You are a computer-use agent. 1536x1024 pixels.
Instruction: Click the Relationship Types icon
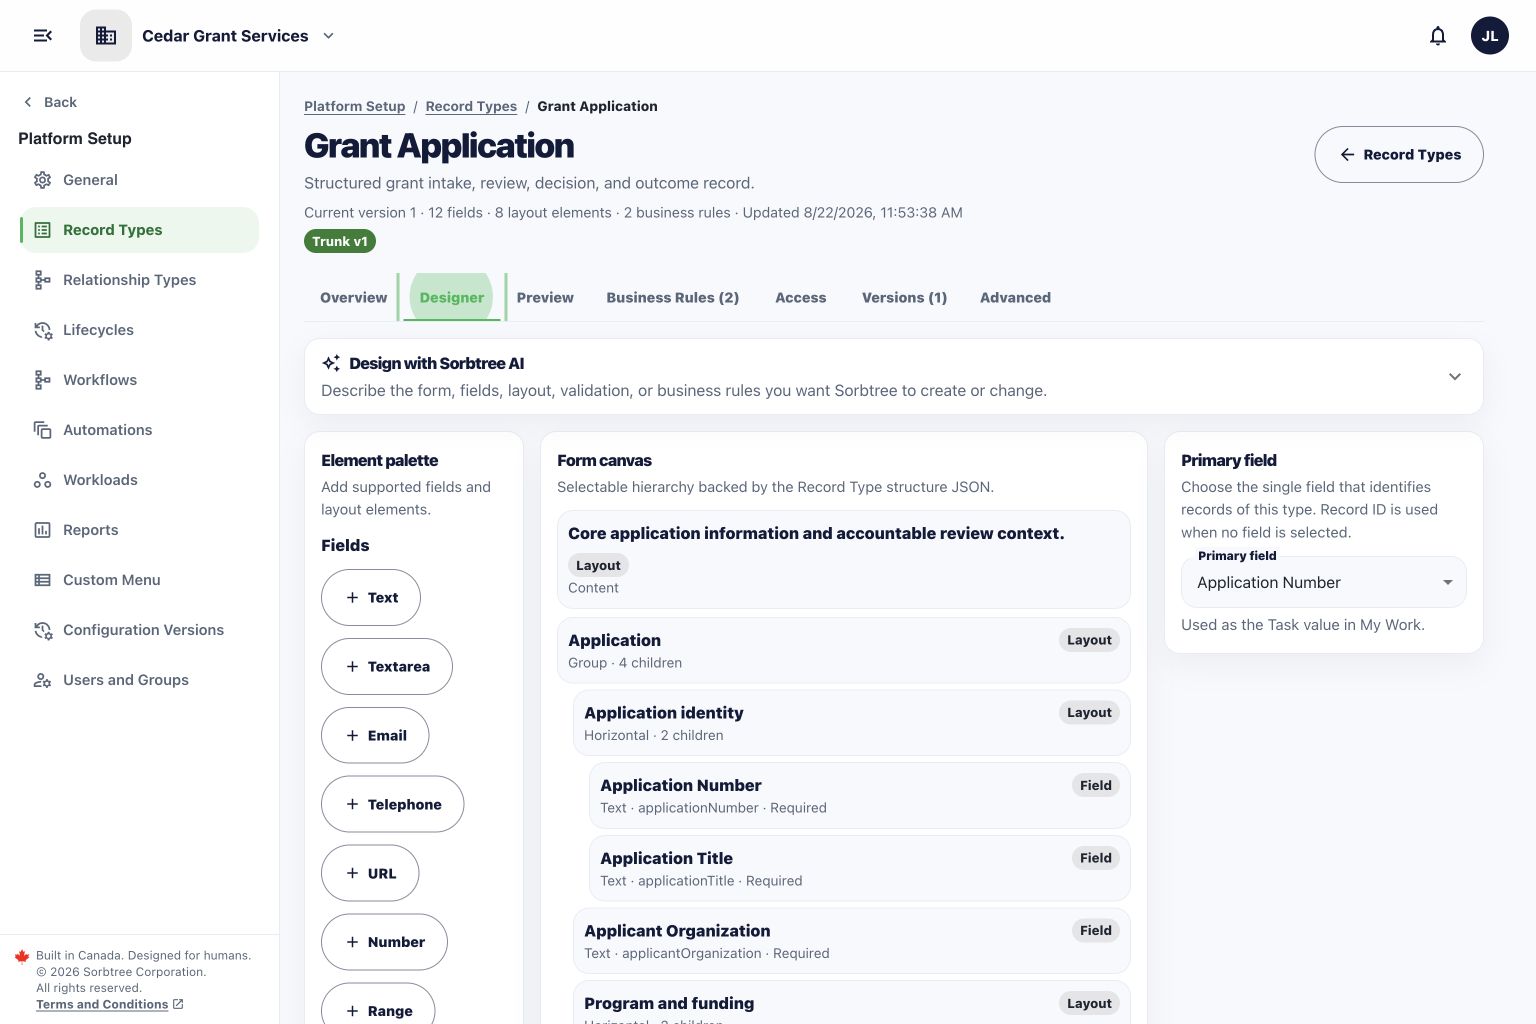(42, 280)
